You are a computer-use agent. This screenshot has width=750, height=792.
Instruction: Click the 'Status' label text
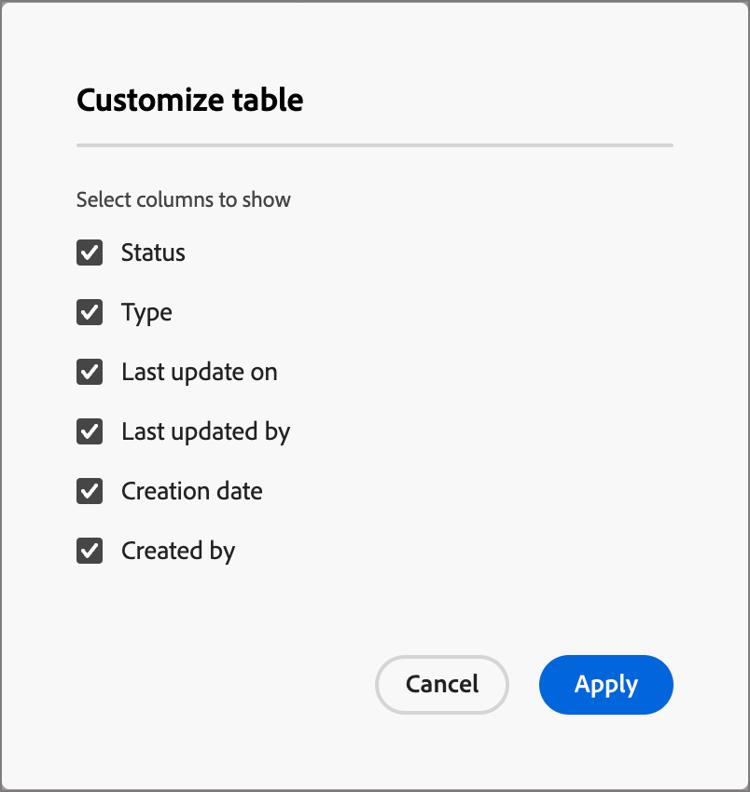click(x=153, y=253)
